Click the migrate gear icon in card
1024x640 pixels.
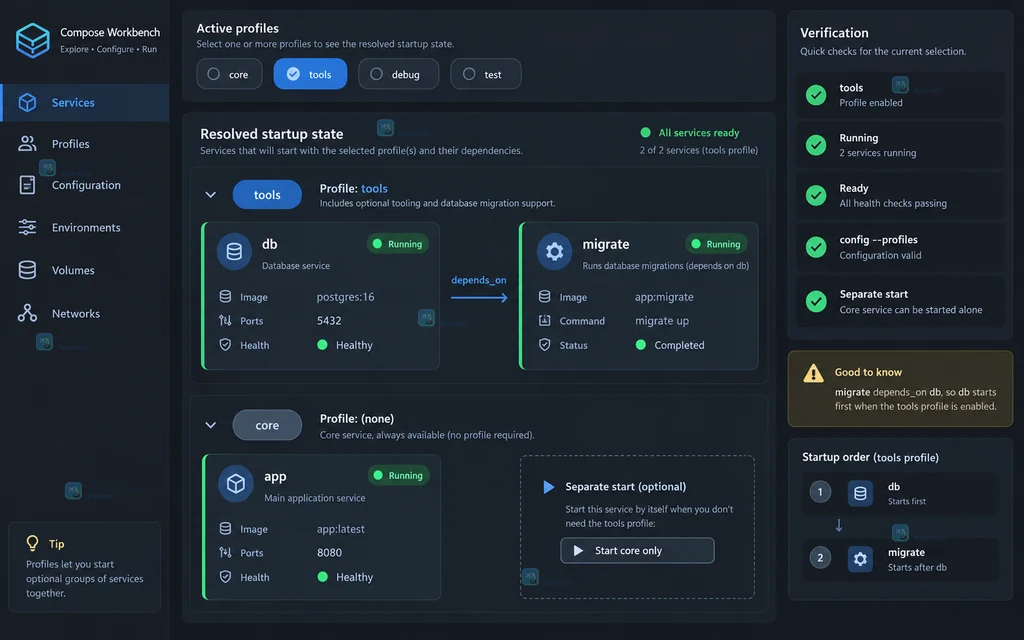point(554,251)
